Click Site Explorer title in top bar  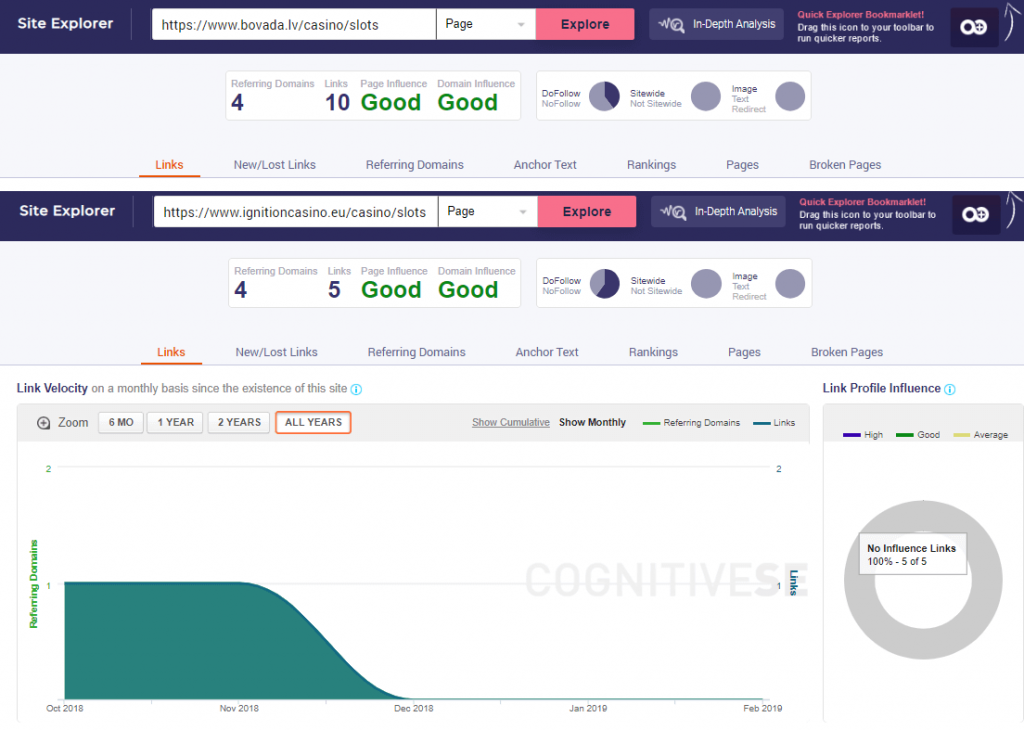65,24
